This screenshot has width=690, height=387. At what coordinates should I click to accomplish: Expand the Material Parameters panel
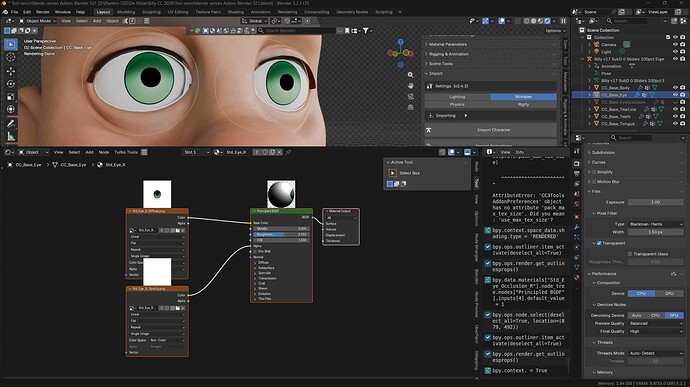(491, 44)
